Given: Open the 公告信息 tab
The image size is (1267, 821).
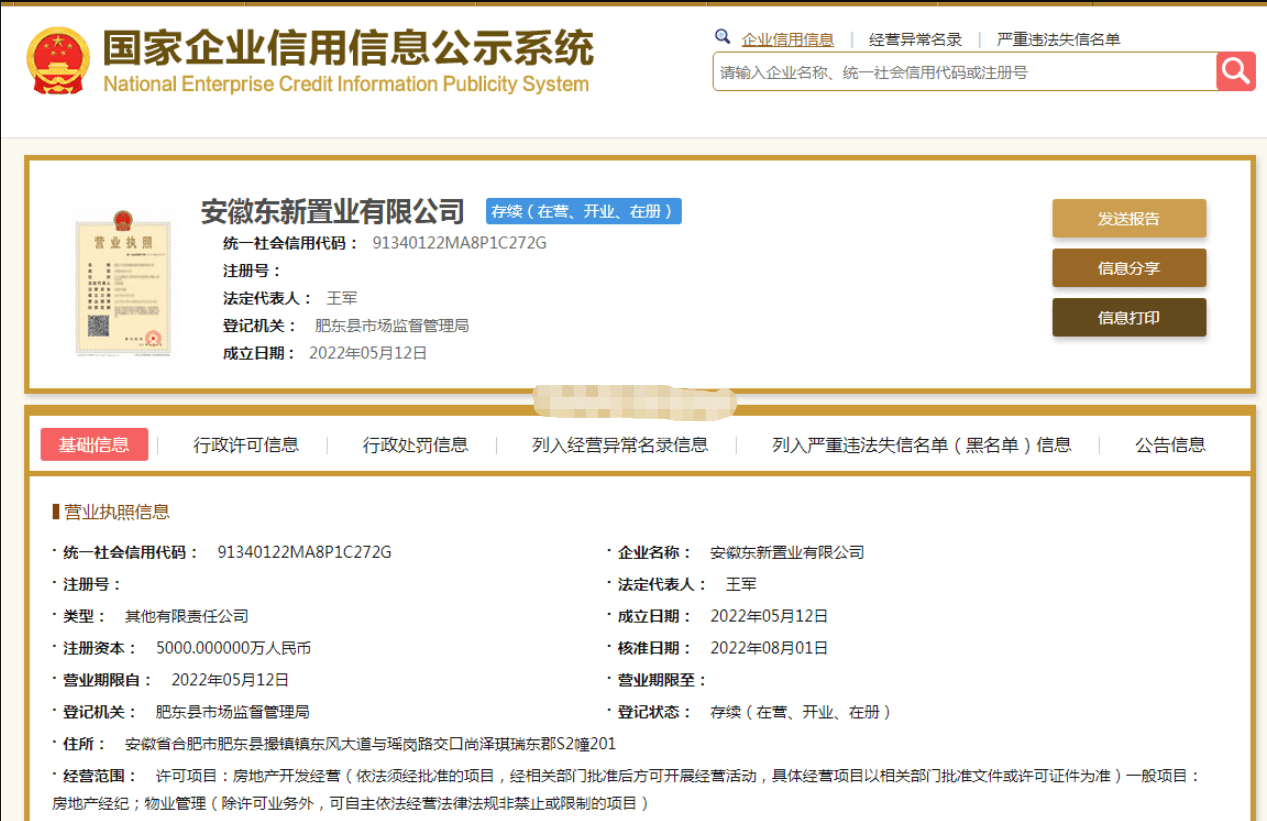Looking at the screenshot, I should [x=1170, y=445].
